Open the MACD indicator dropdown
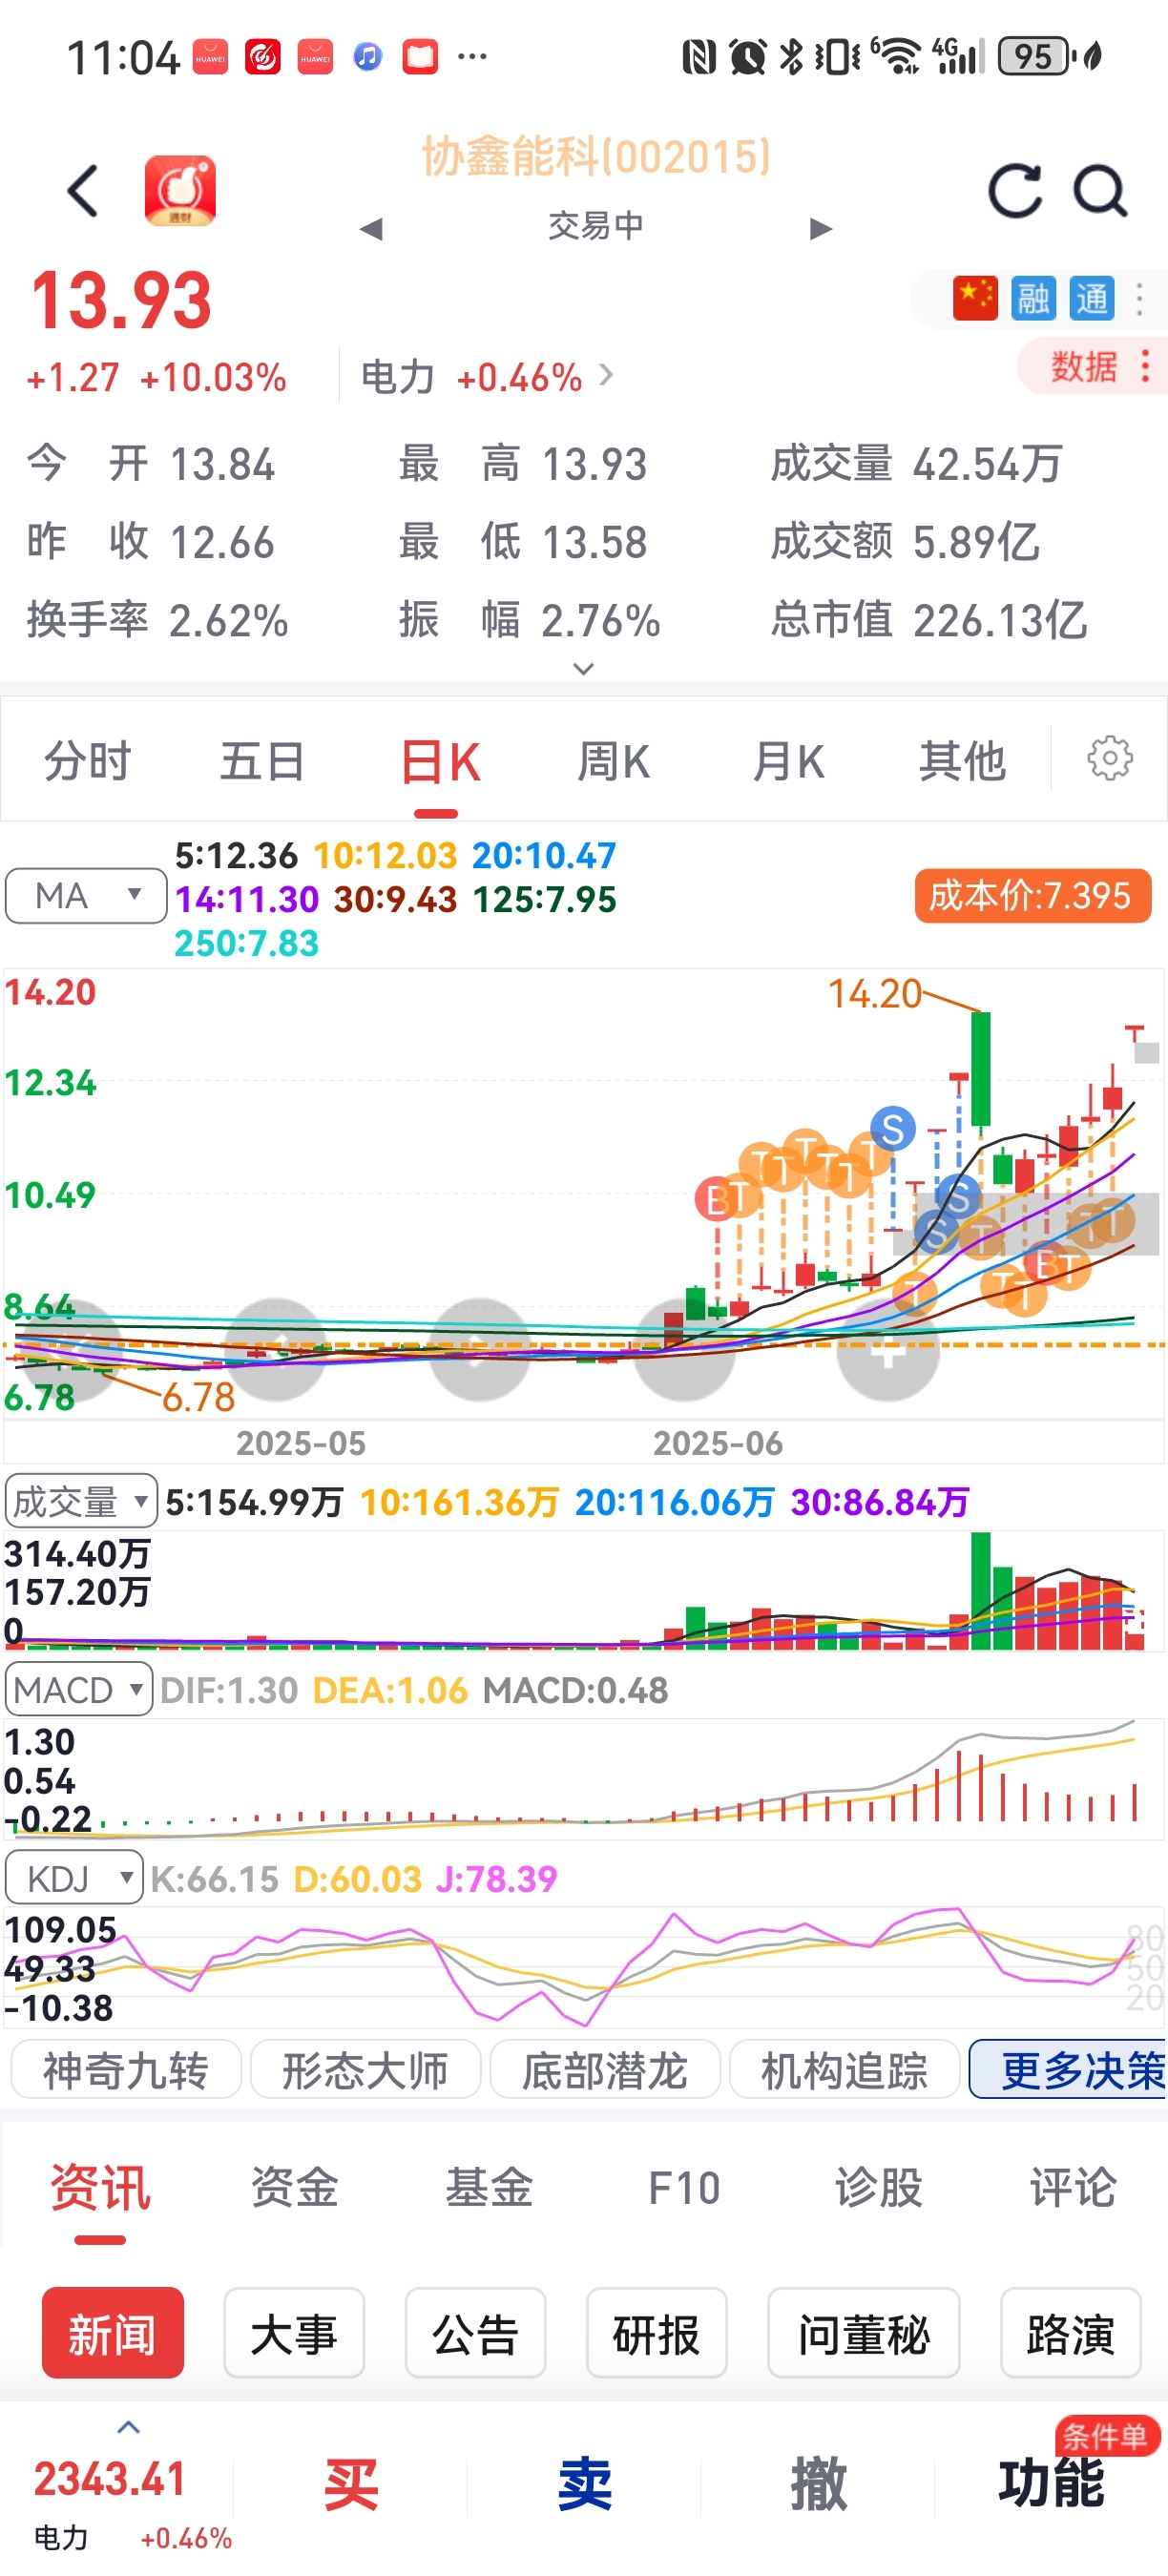The width and height of the screenshot is (1168, 2576). [x=79, y=1690]
